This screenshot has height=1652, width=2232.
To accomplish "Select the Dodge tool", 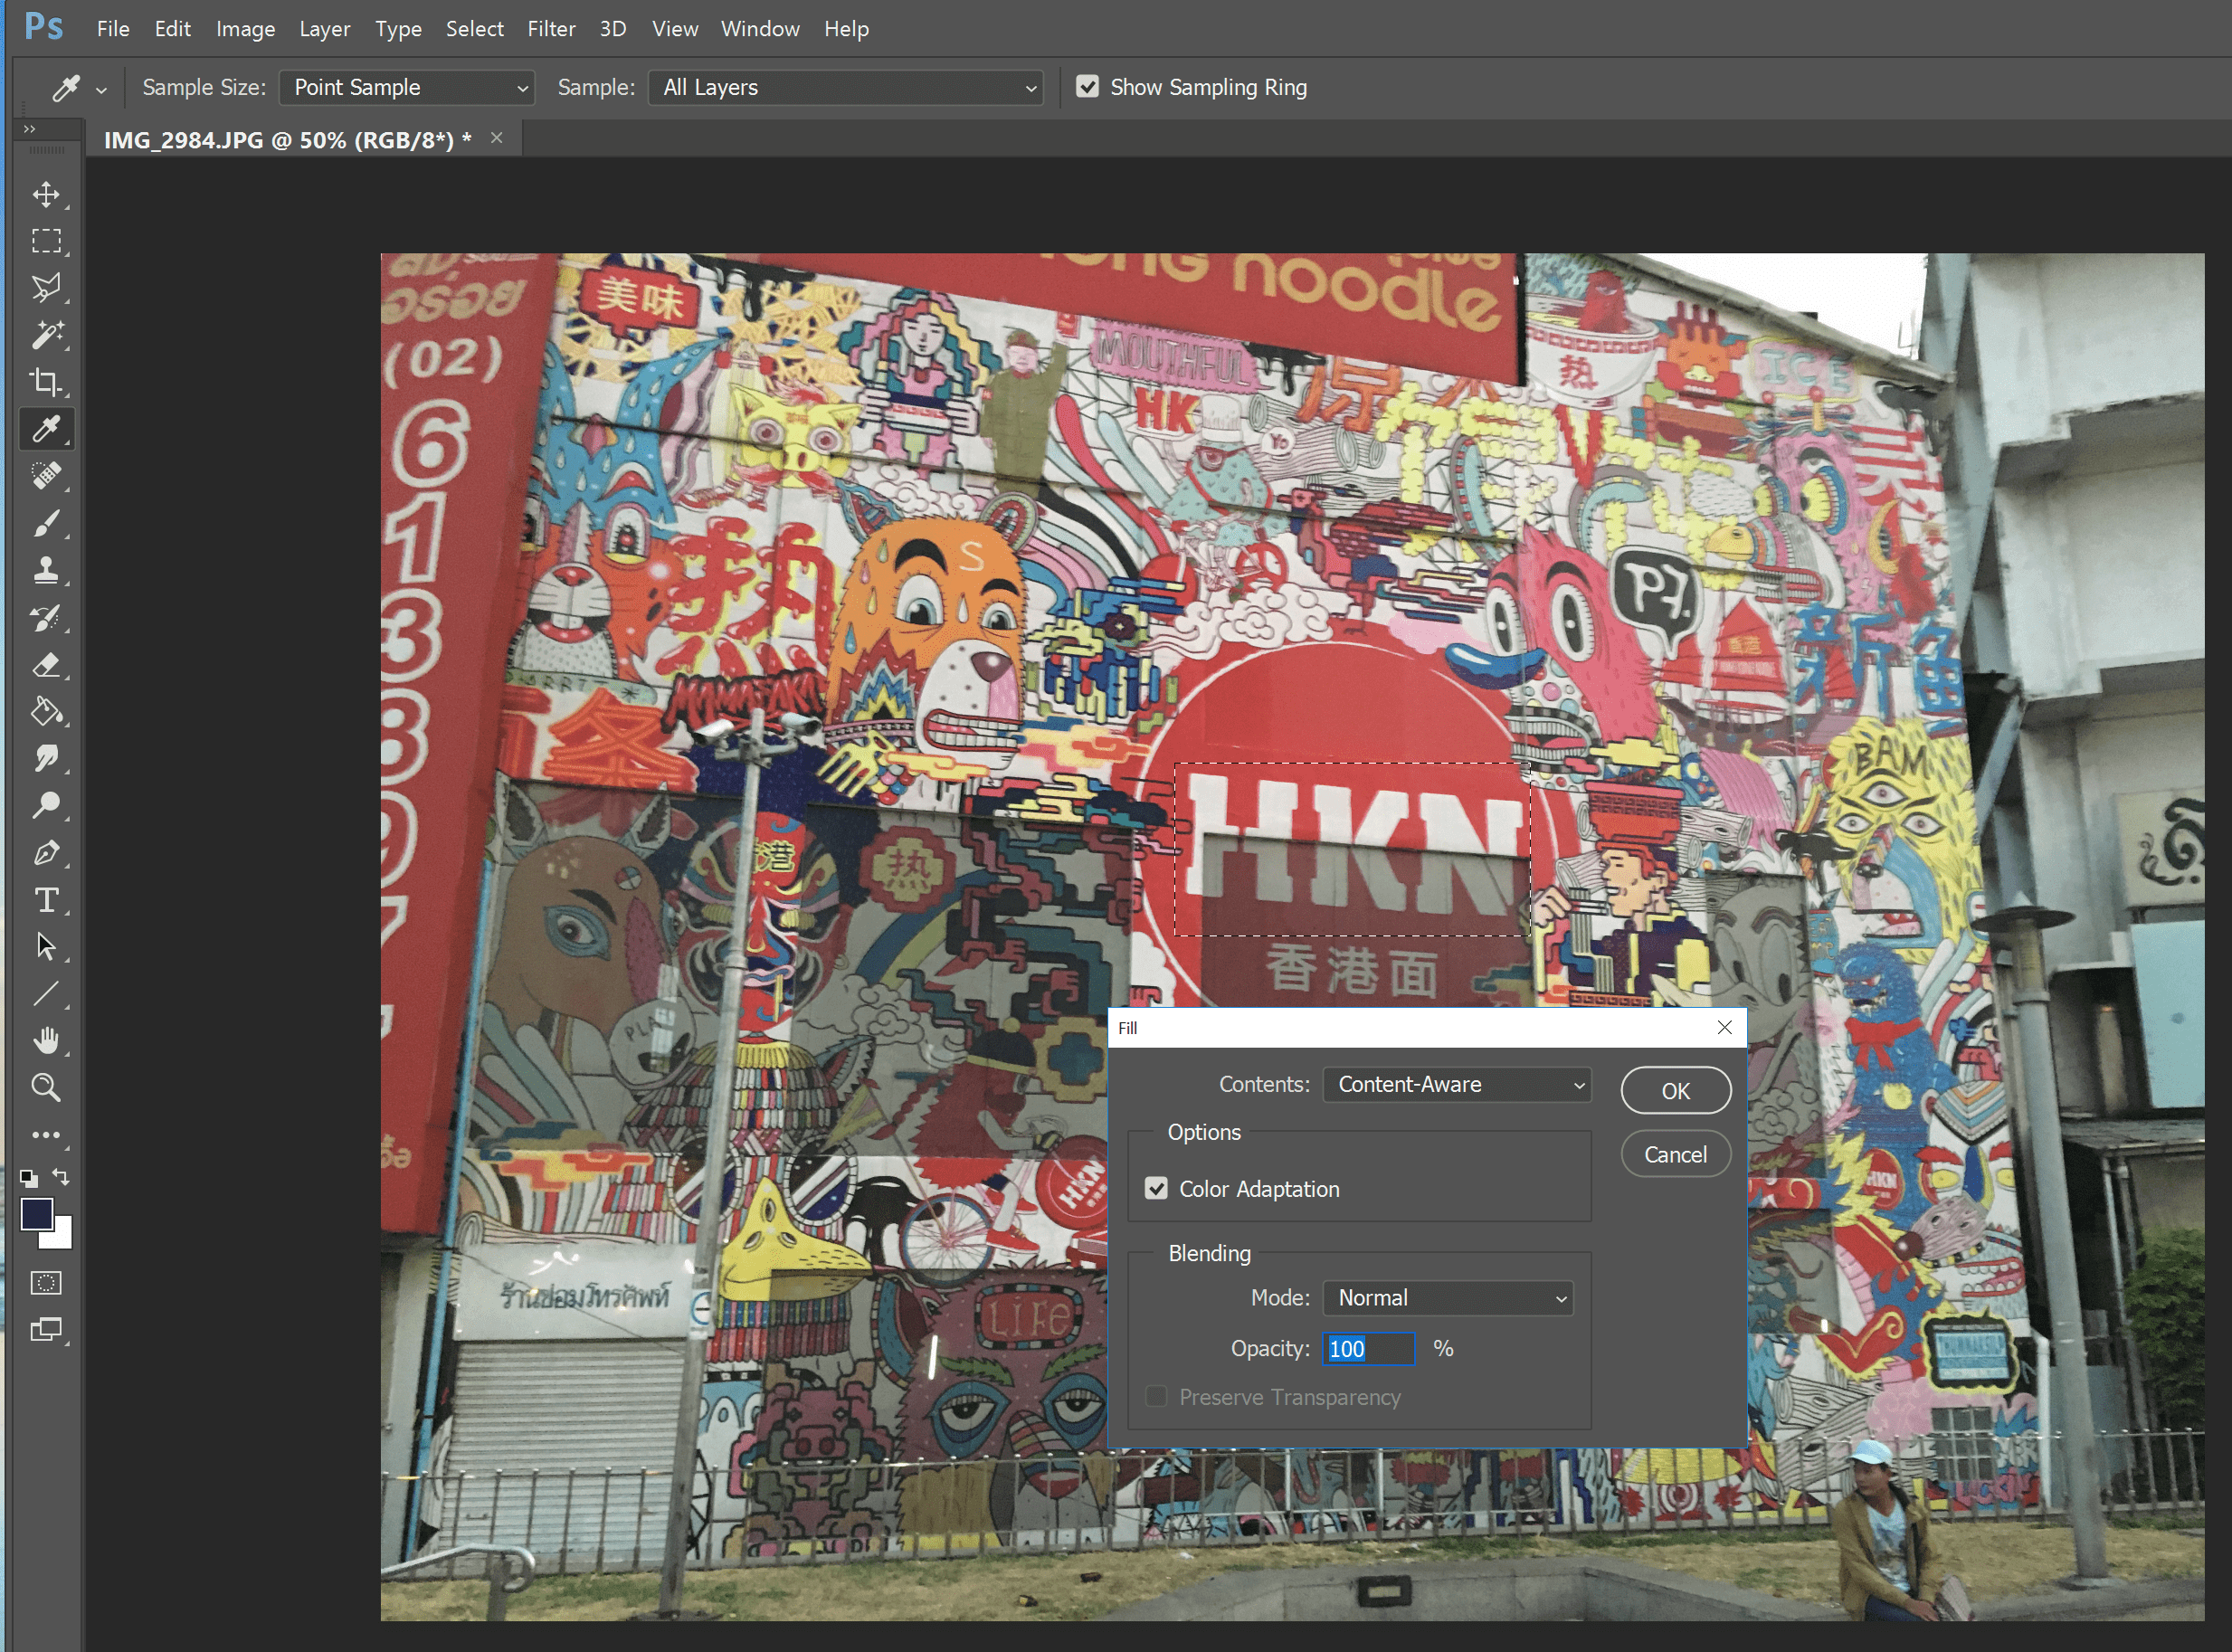I will coord(46,806).
